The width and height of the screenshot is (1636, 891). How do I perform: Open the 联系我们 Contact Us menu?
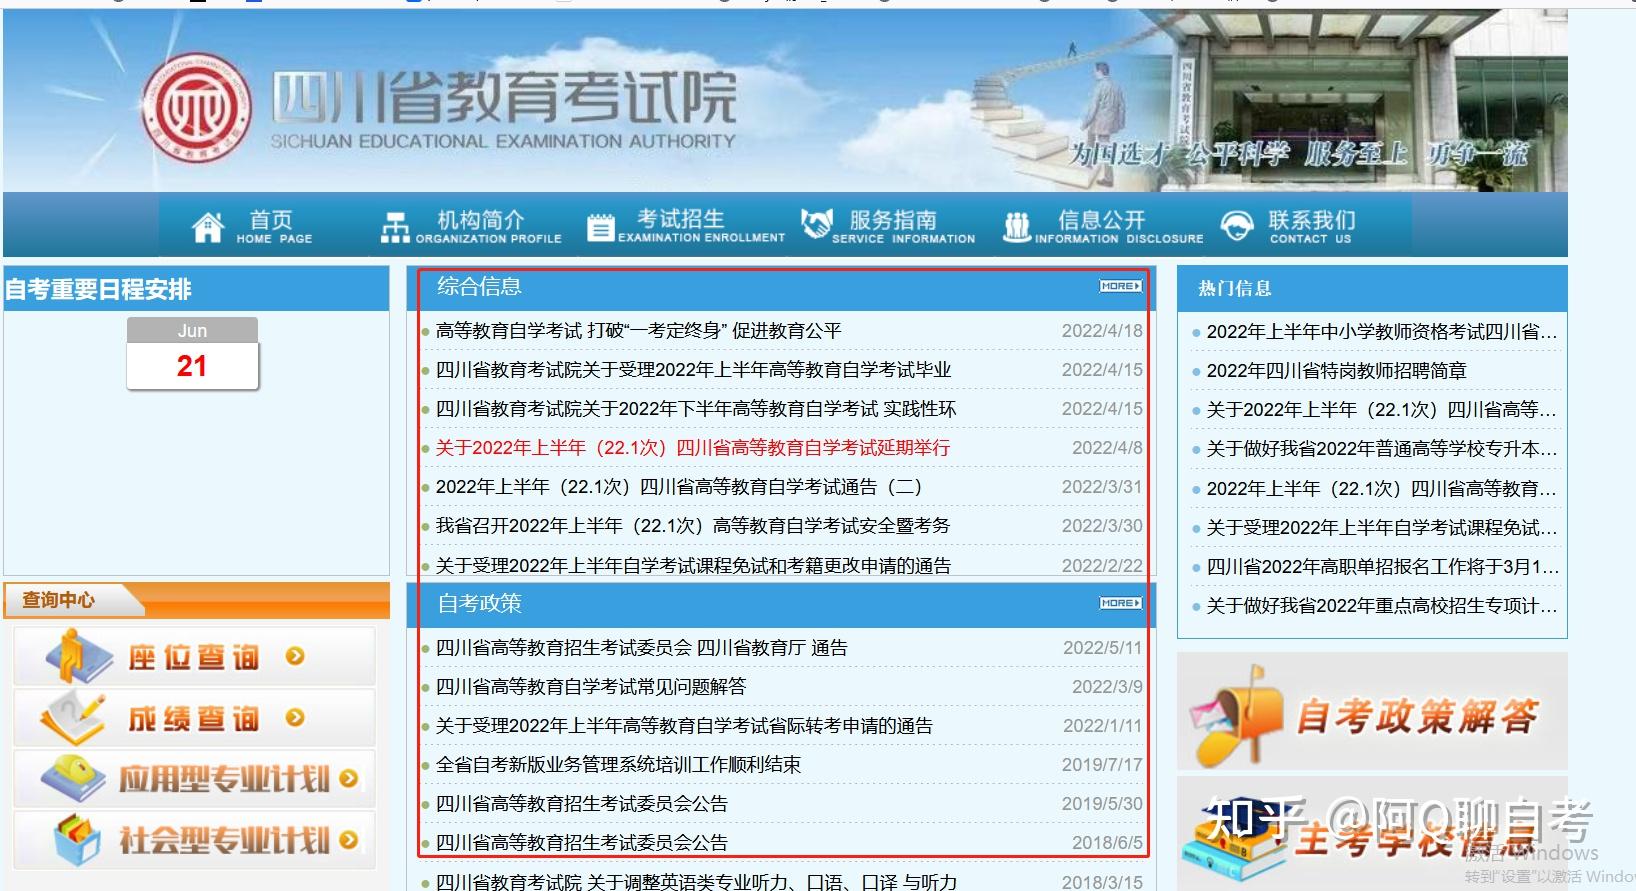click(x=1288, y=227)
